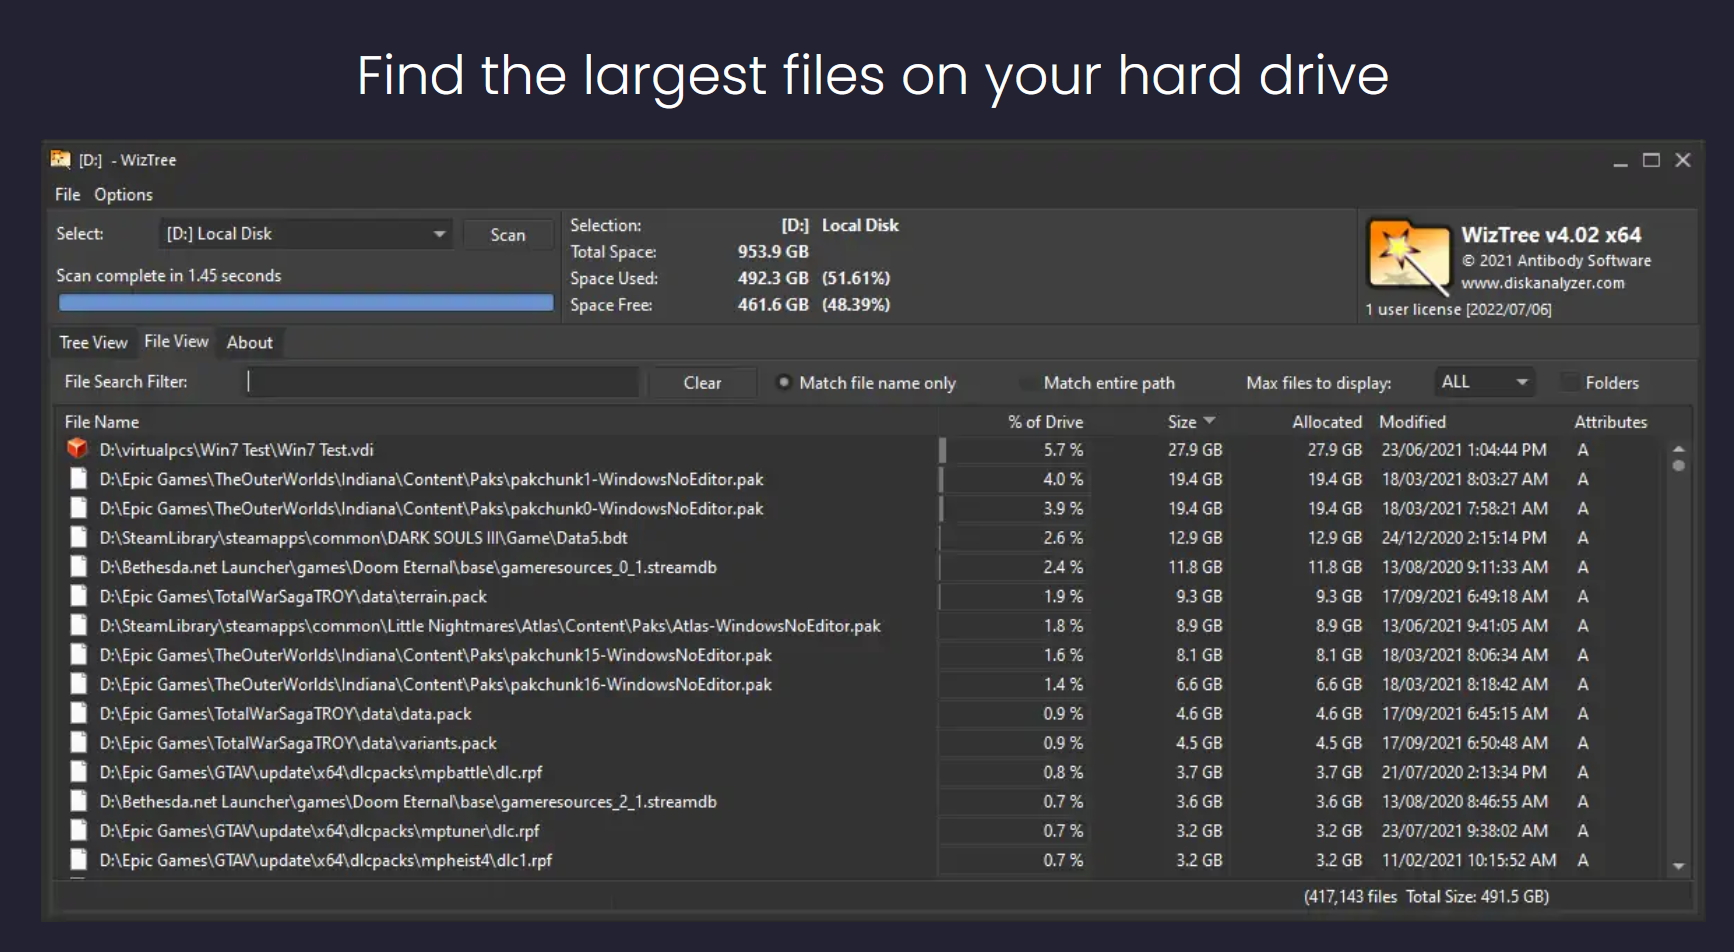1734x952 pixels.
Task: Enable the Folders checkbox
Action: [x=1570, y=382]
